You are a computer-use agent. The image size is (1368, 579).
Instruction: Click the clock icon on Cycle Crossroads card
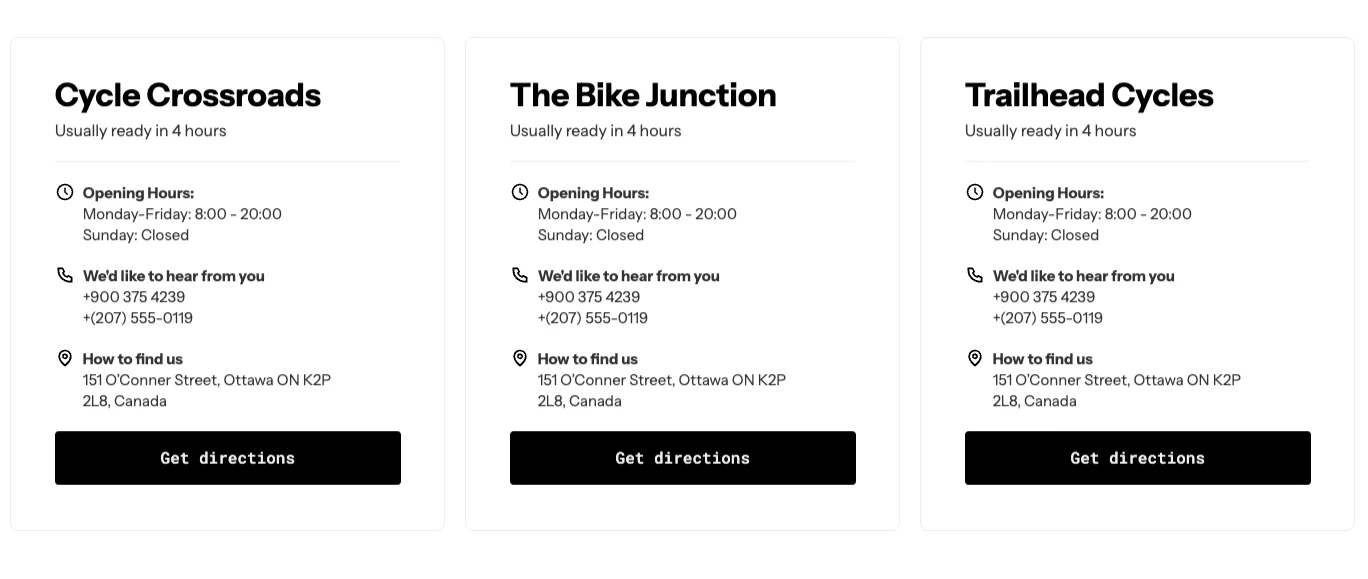click(65, 192)
